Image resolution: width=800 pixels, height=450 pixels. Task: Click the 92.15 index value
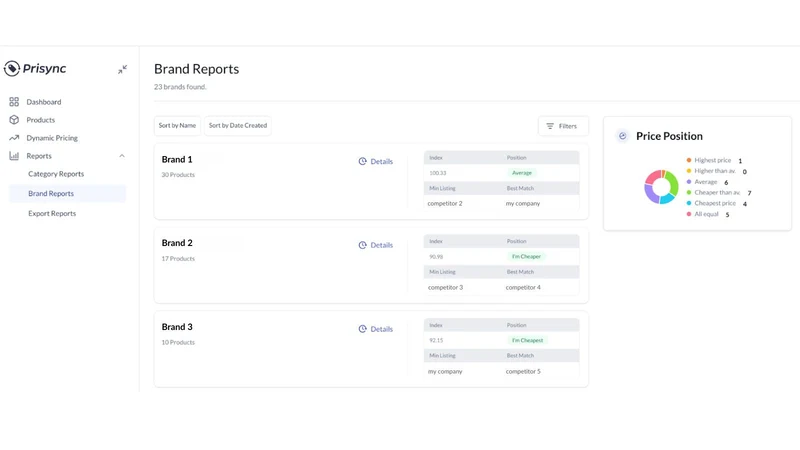click(436, 340)
